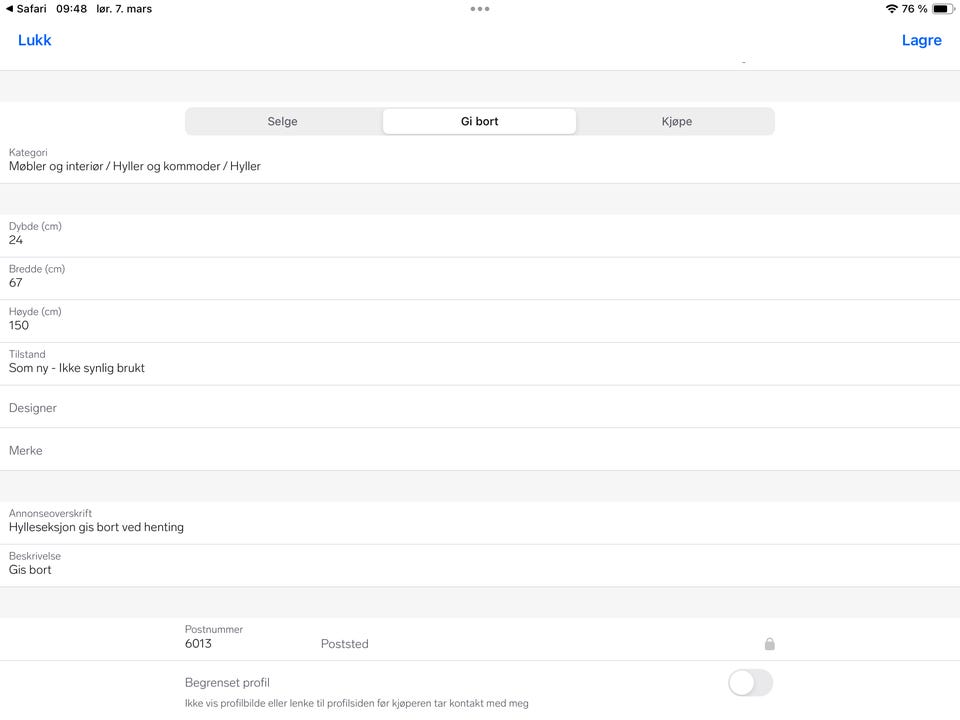The width and height of the screenshot is (960, 720).
Task: Open the Kategori selection row
Action: [480, 160]
